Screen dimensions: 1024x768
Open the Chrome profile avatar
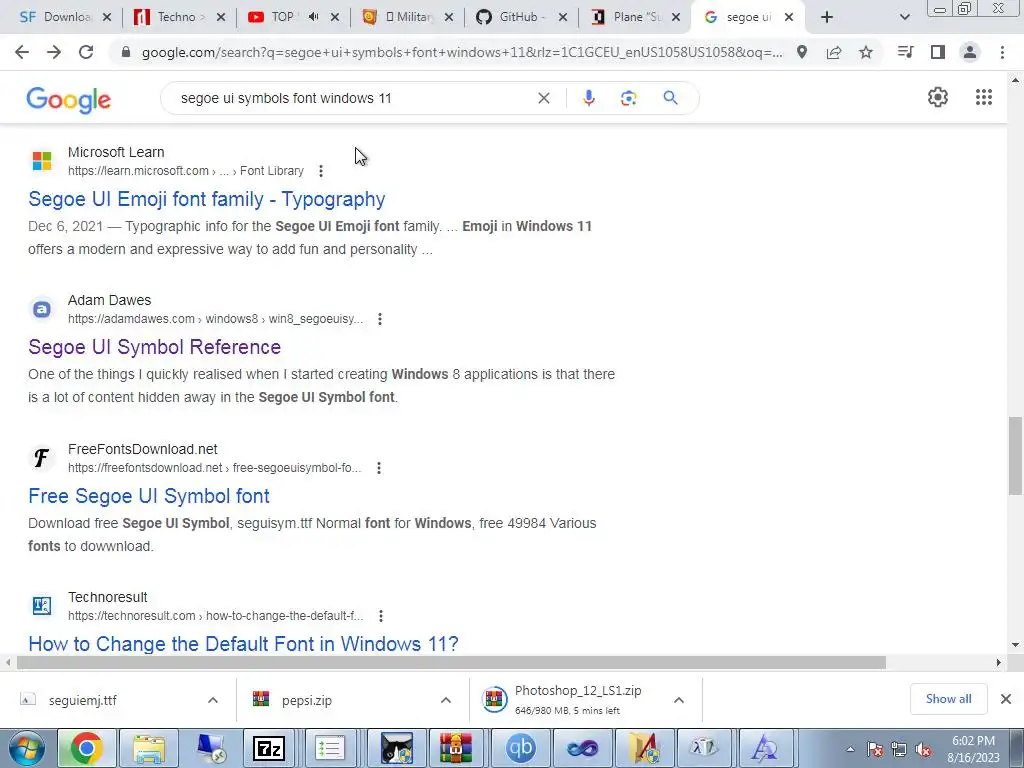point(970,52)
